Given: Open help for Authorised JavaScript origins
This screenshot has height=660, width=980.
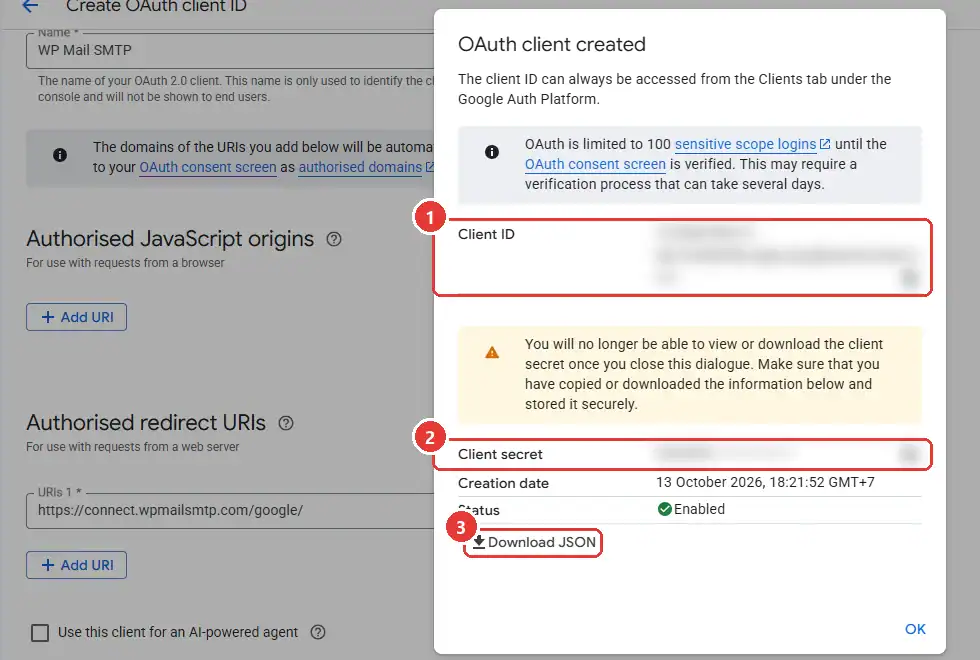Looking at the screenshot, I should 334,239.
